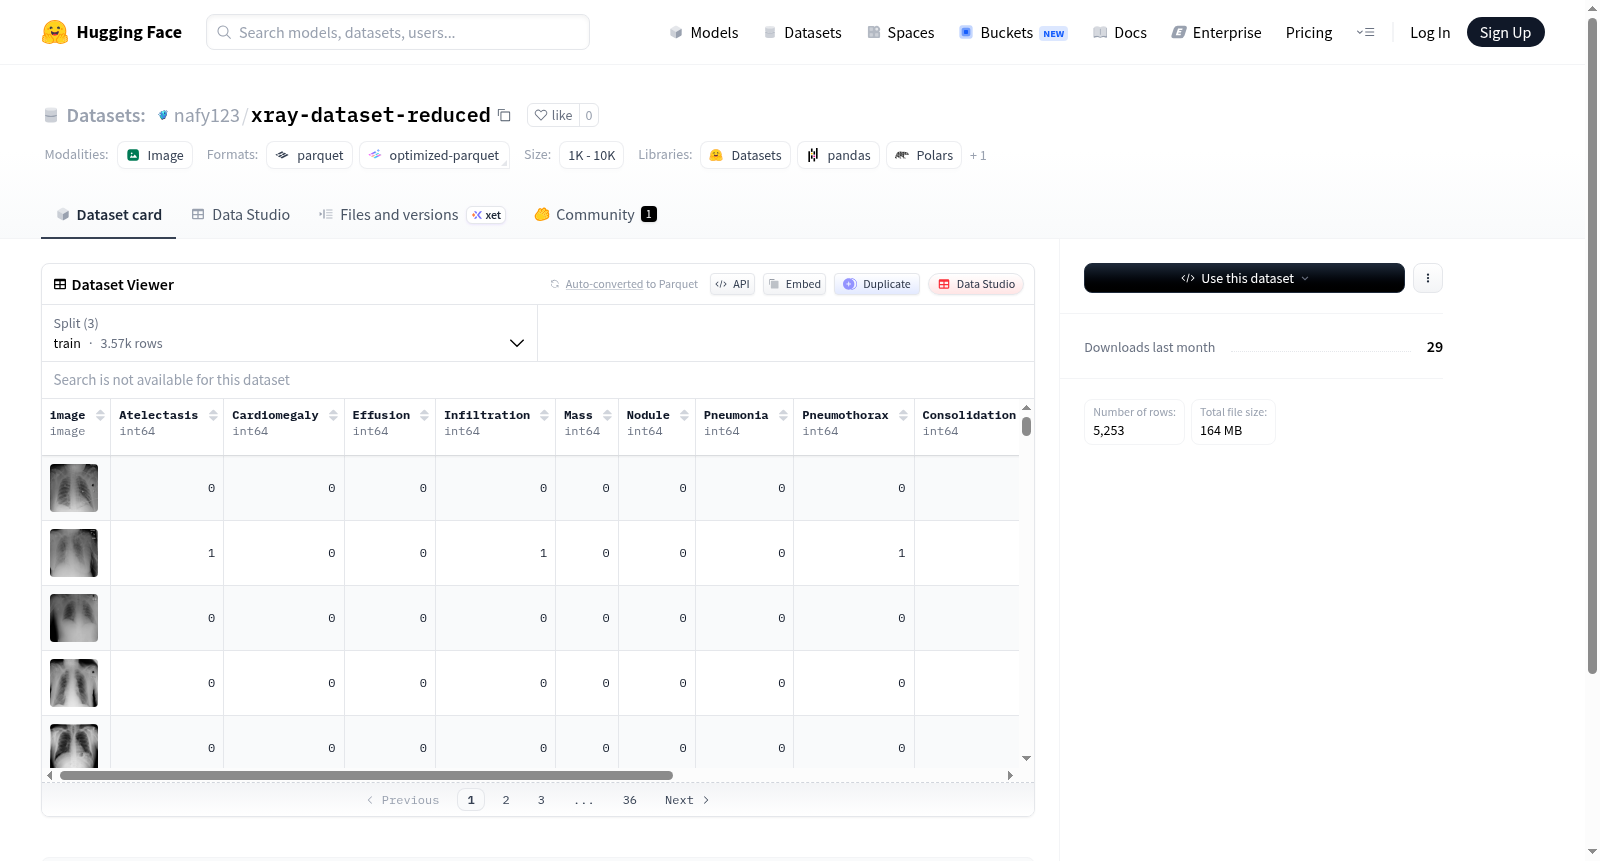1600x861 pixels.
Task: Open the fourth row X-ray thumbnail
Action: [74, 683]
